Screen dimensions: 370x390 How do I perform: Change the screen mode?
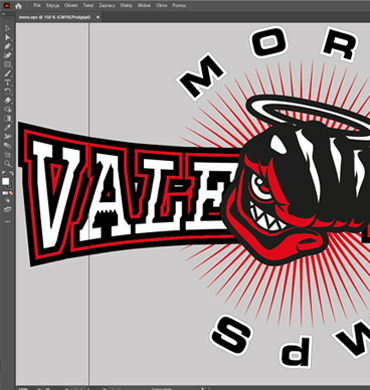coord(7,210)
